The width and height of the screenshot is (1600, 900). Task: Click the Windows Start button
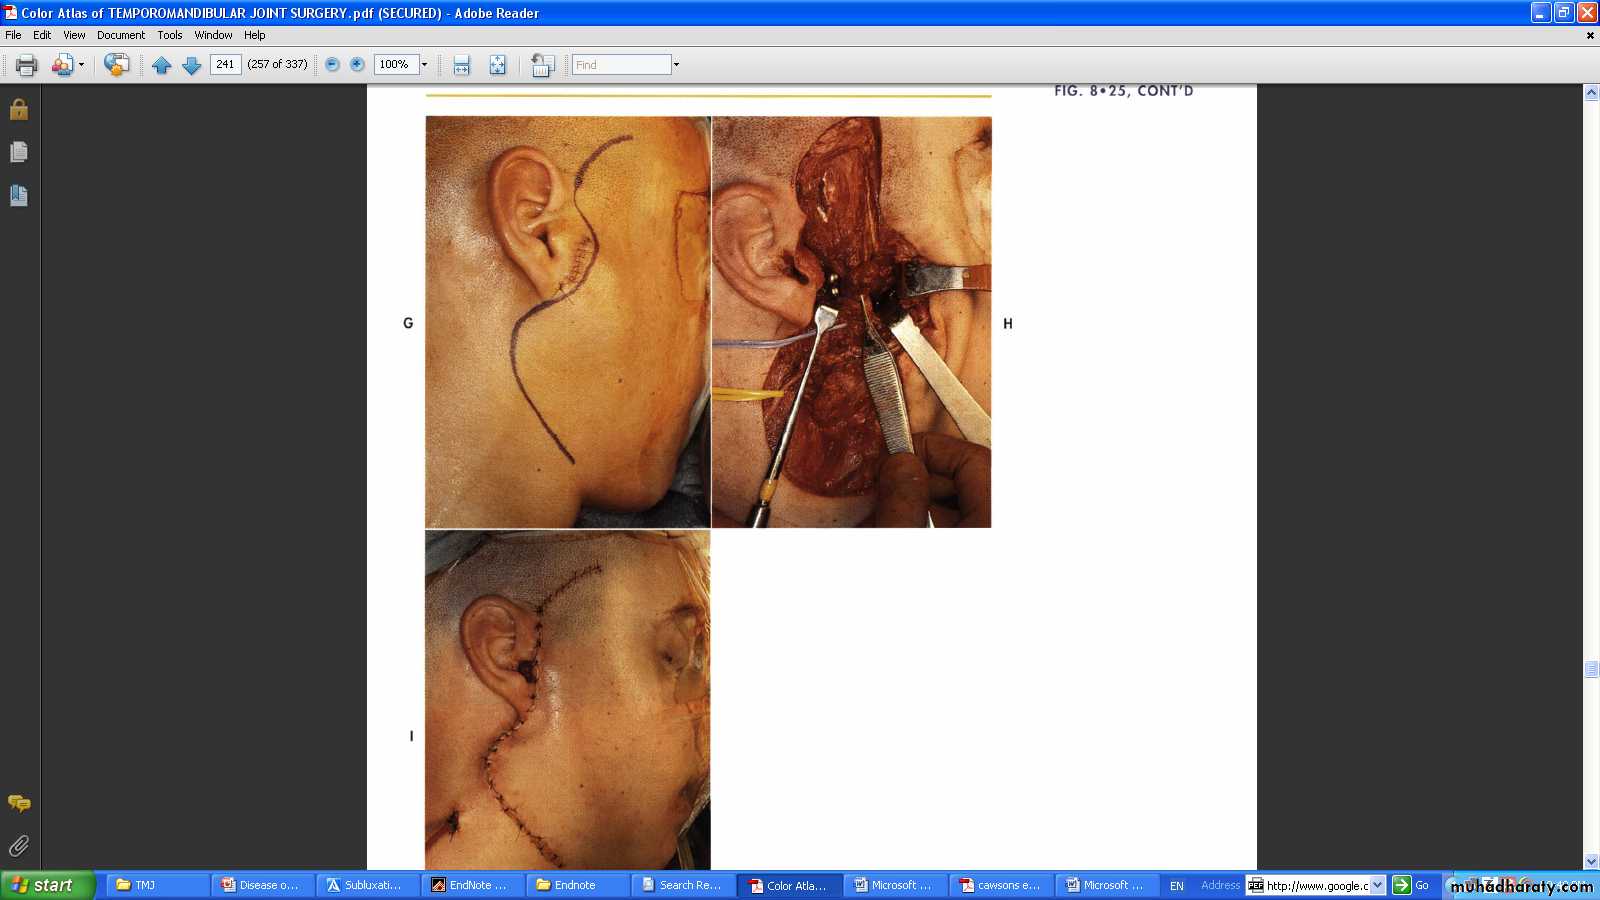pos(47,885)
